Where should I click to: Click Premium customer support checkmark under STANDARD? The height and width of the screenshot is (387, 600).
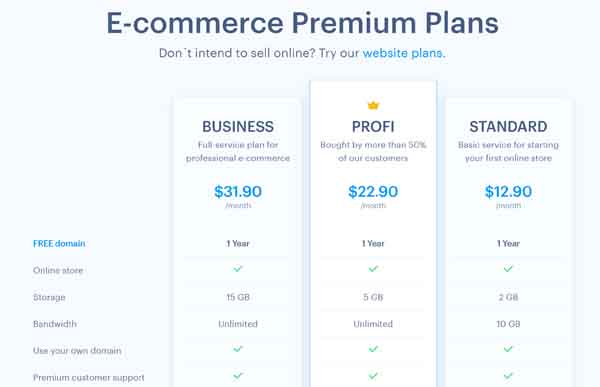pos(508,376)
